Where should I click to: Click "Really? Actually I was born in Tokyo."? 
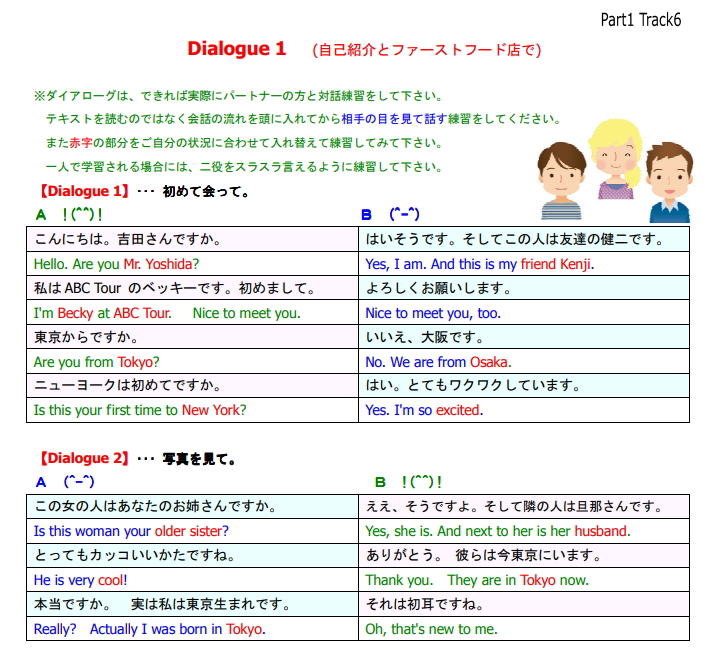(x=149, y=629)
